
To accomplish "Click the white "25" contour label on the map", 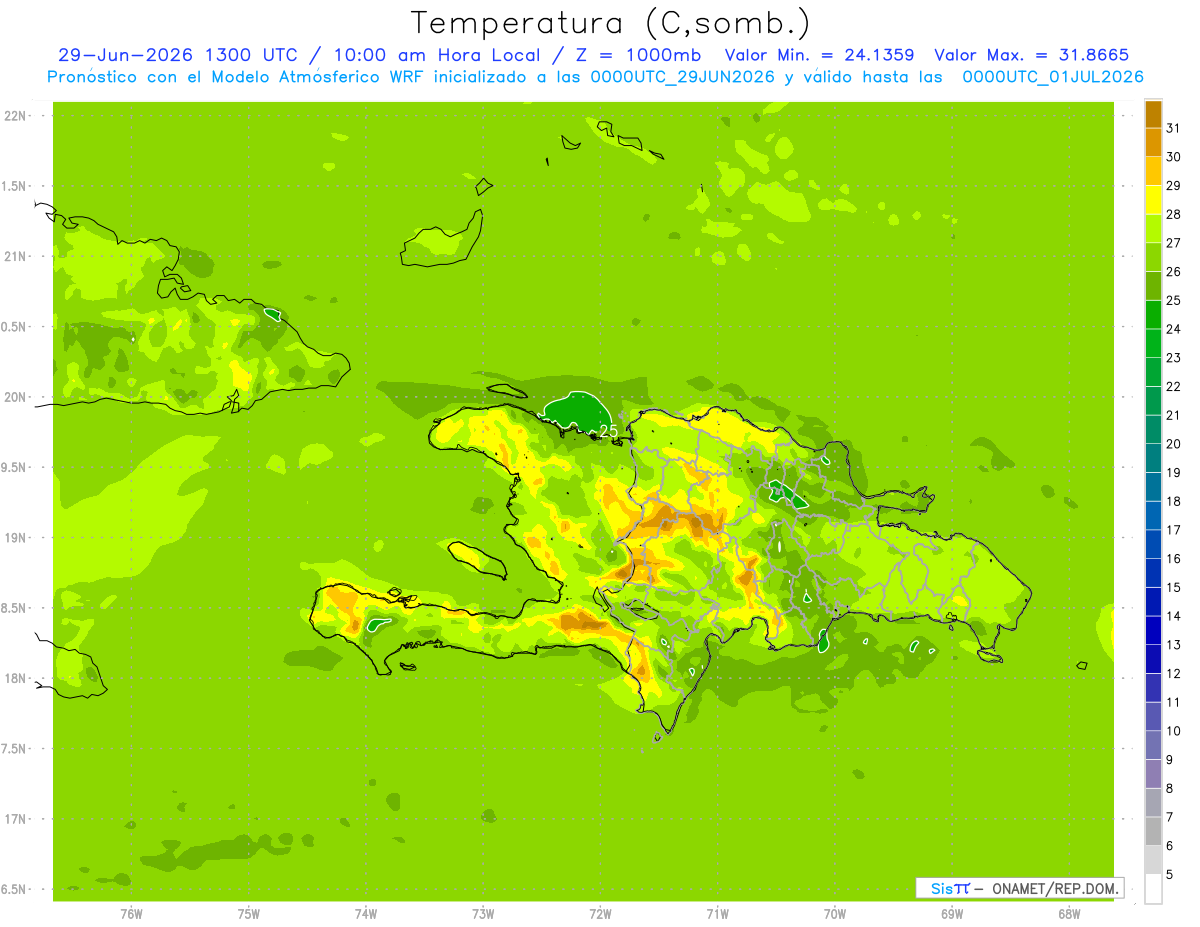I will [x=609, y=431].
